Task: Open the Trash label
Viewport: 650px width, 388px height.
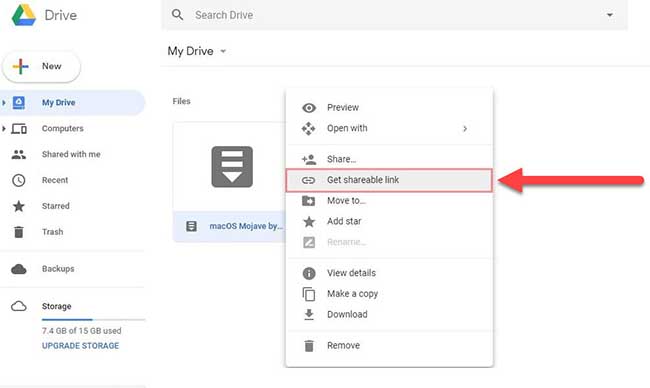Action: [53, 232]
